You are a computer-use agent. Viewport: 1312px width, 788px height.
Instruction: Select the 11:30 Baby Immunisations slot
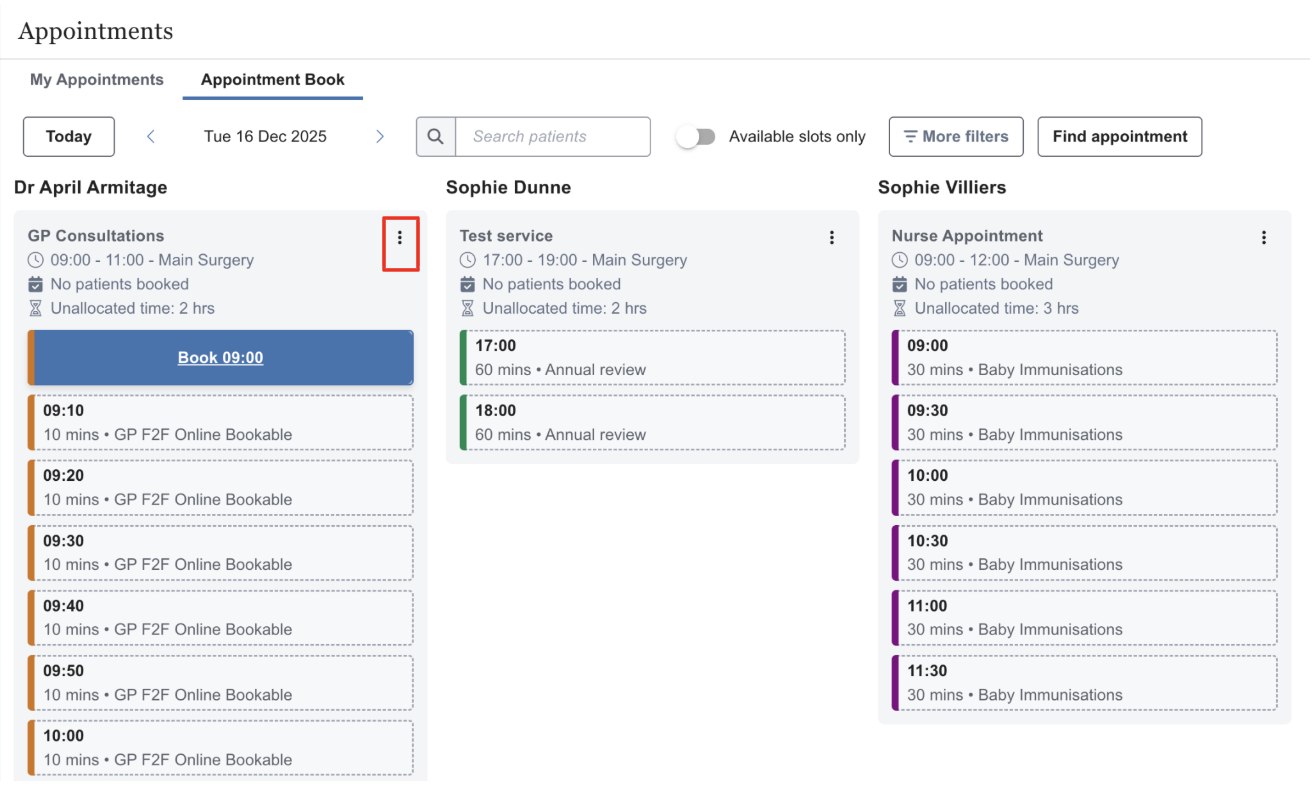[x=1084, y=683]
